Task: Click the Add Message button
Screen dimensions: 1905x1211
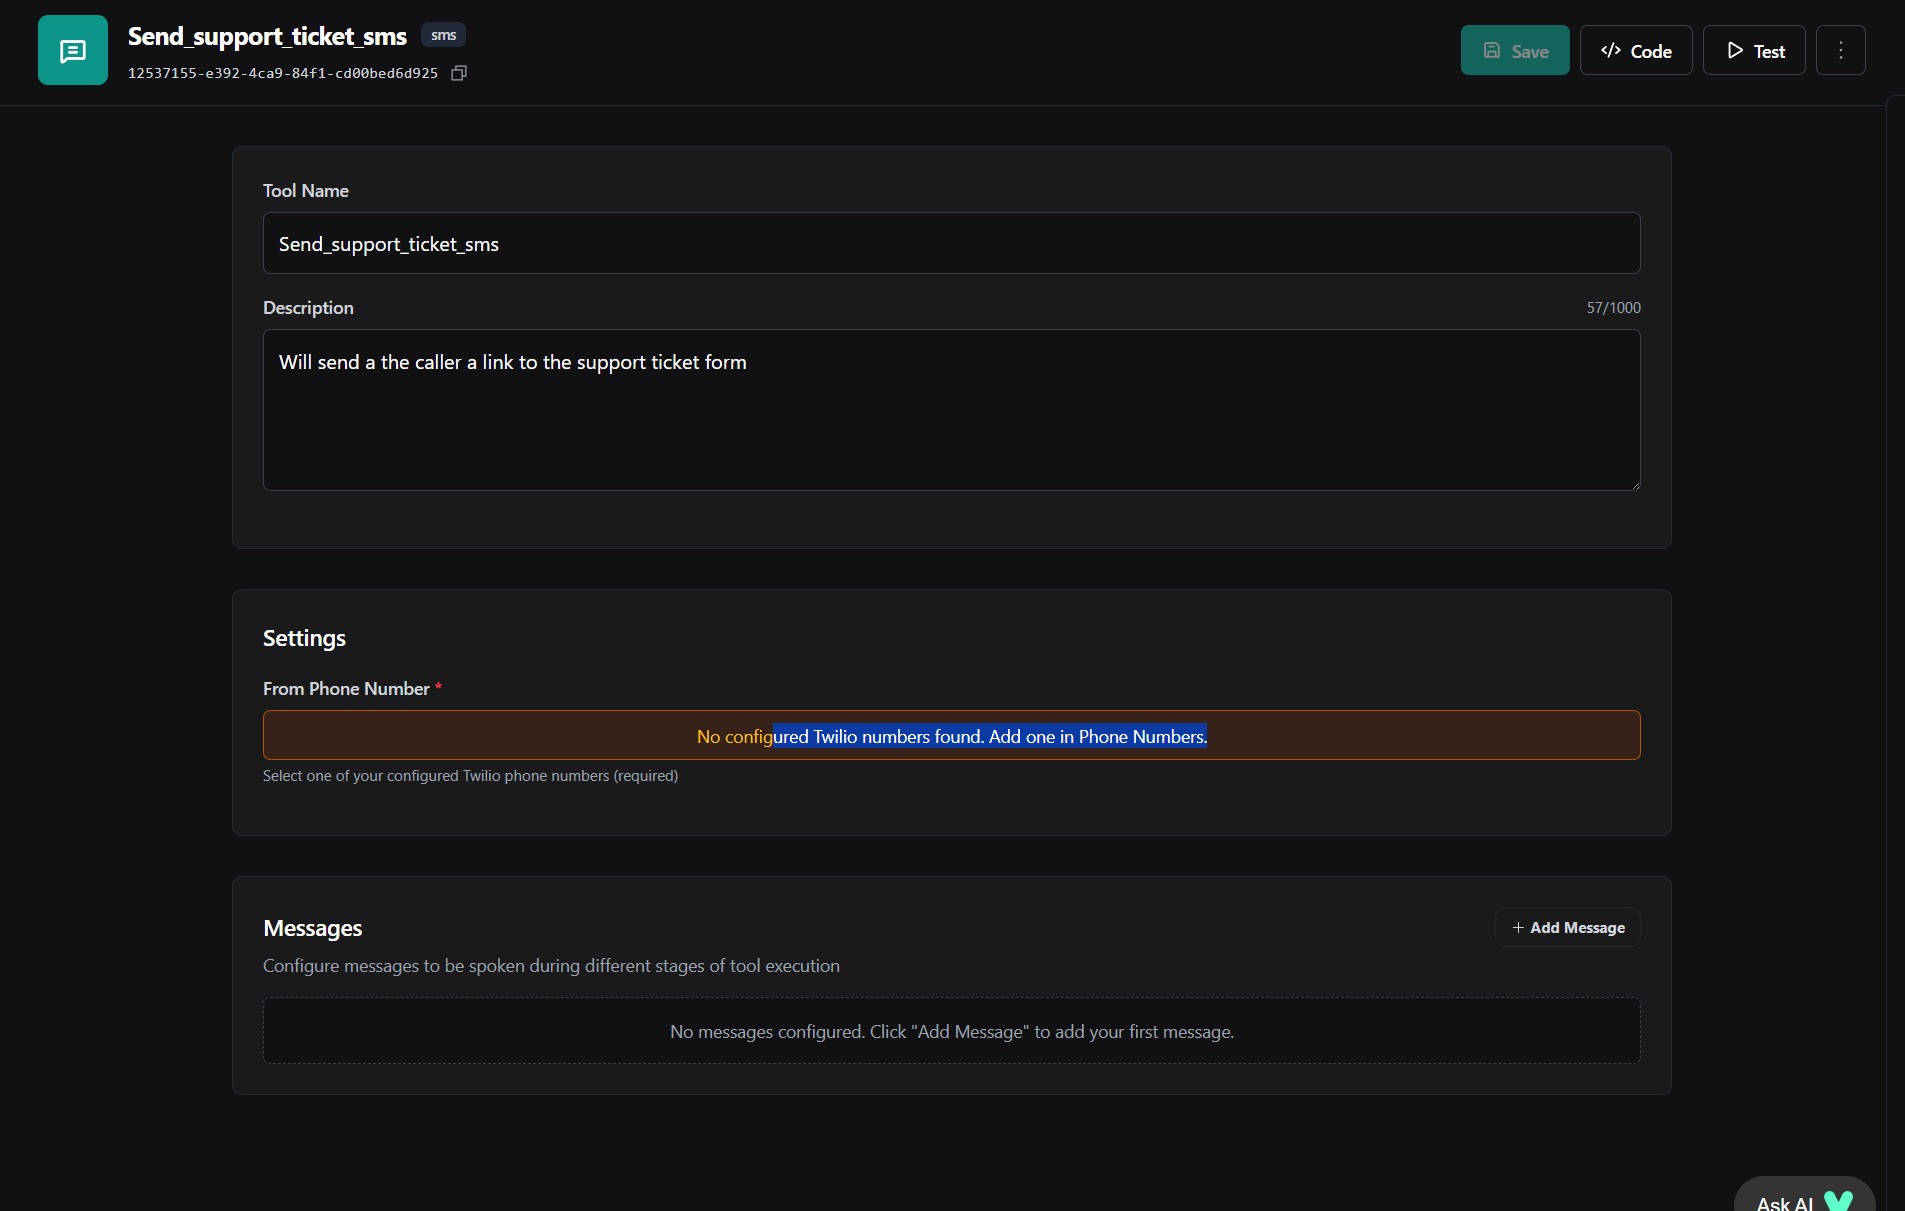Action: 1567,927
